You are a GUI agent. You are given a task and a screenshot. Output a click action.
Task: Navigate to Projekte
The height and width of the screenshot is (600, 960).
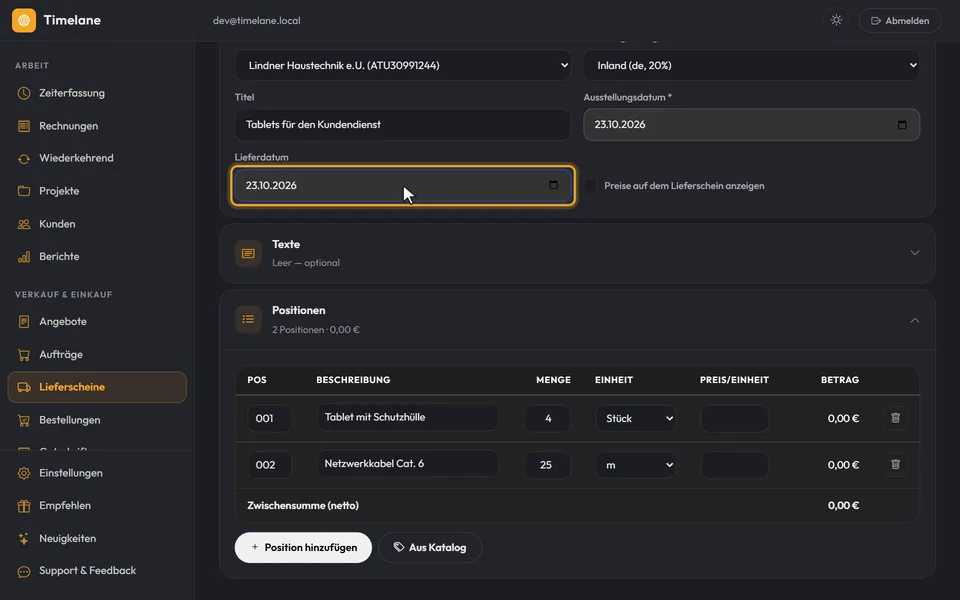click(97, 191)
